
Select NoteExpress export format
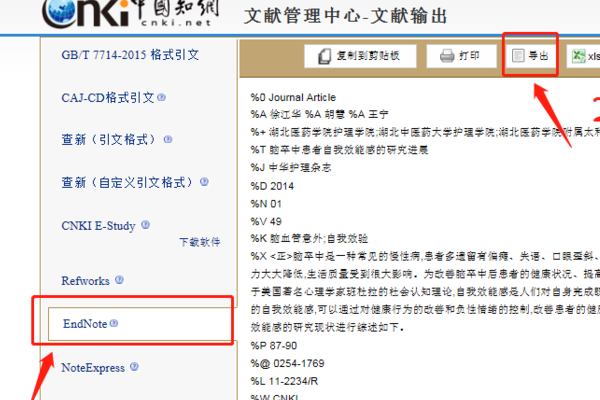tap(93, 367)
